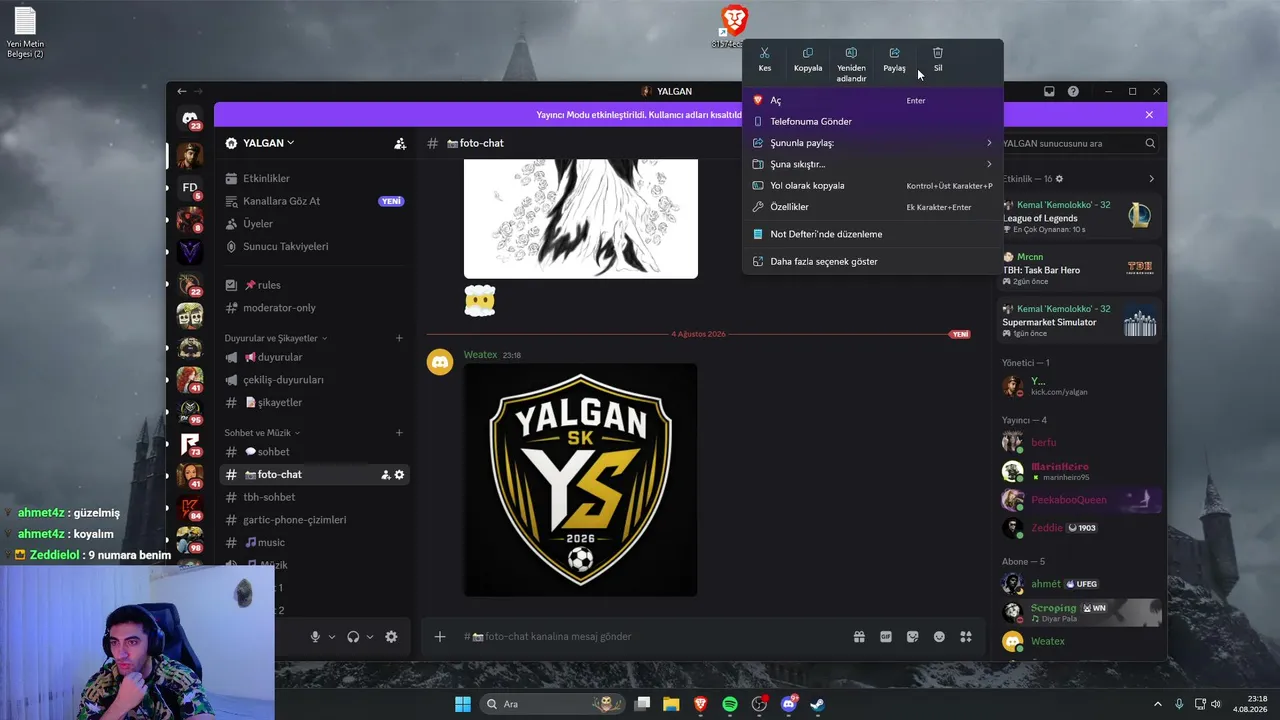
Task: Click the Paylaş share icon
Action: 894,53
